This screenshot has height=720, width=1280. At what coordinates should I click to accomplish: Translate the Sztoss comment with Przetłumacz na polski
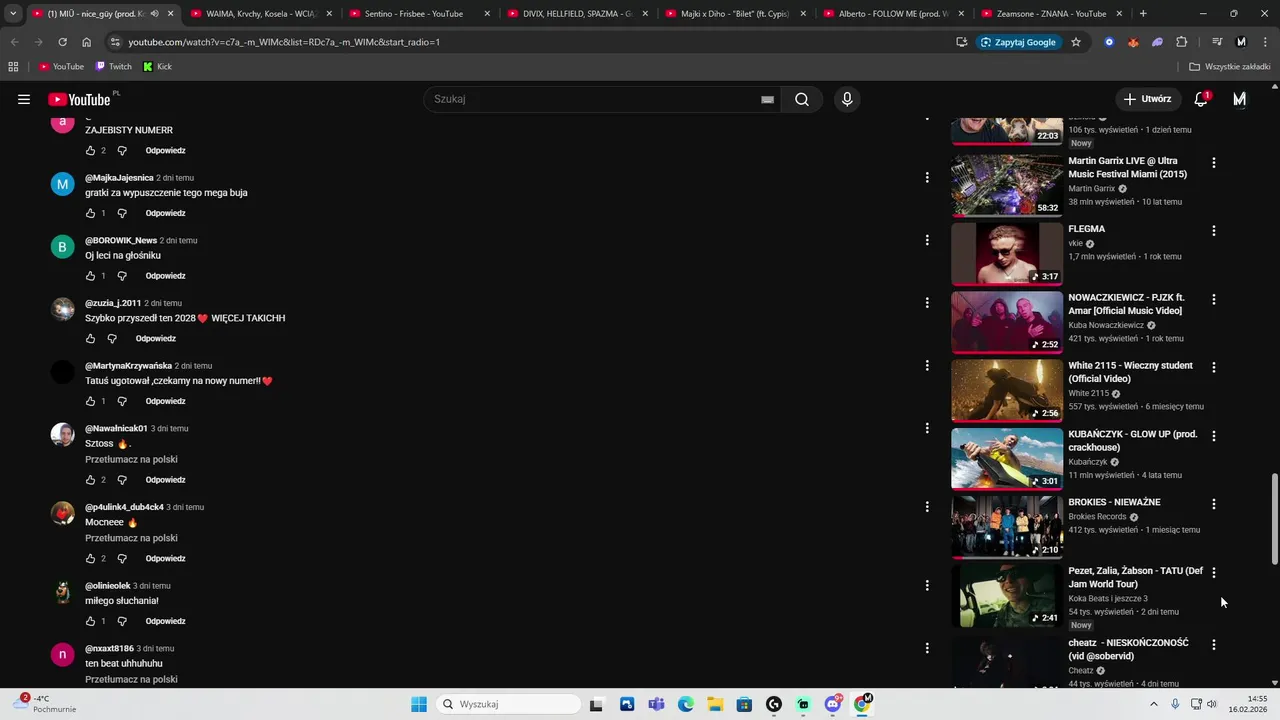coord(131,459)
